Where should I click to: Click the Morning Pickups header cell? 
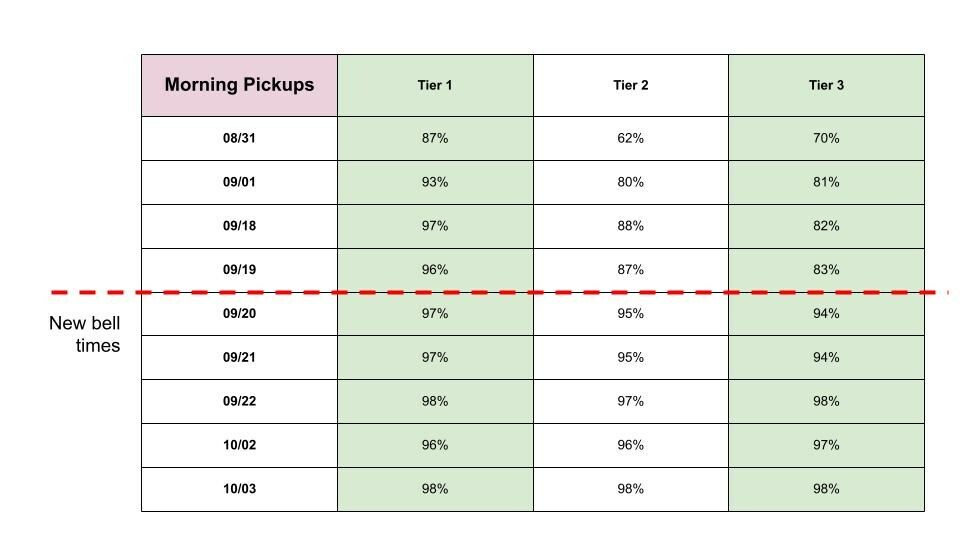[x=239, y=85]
